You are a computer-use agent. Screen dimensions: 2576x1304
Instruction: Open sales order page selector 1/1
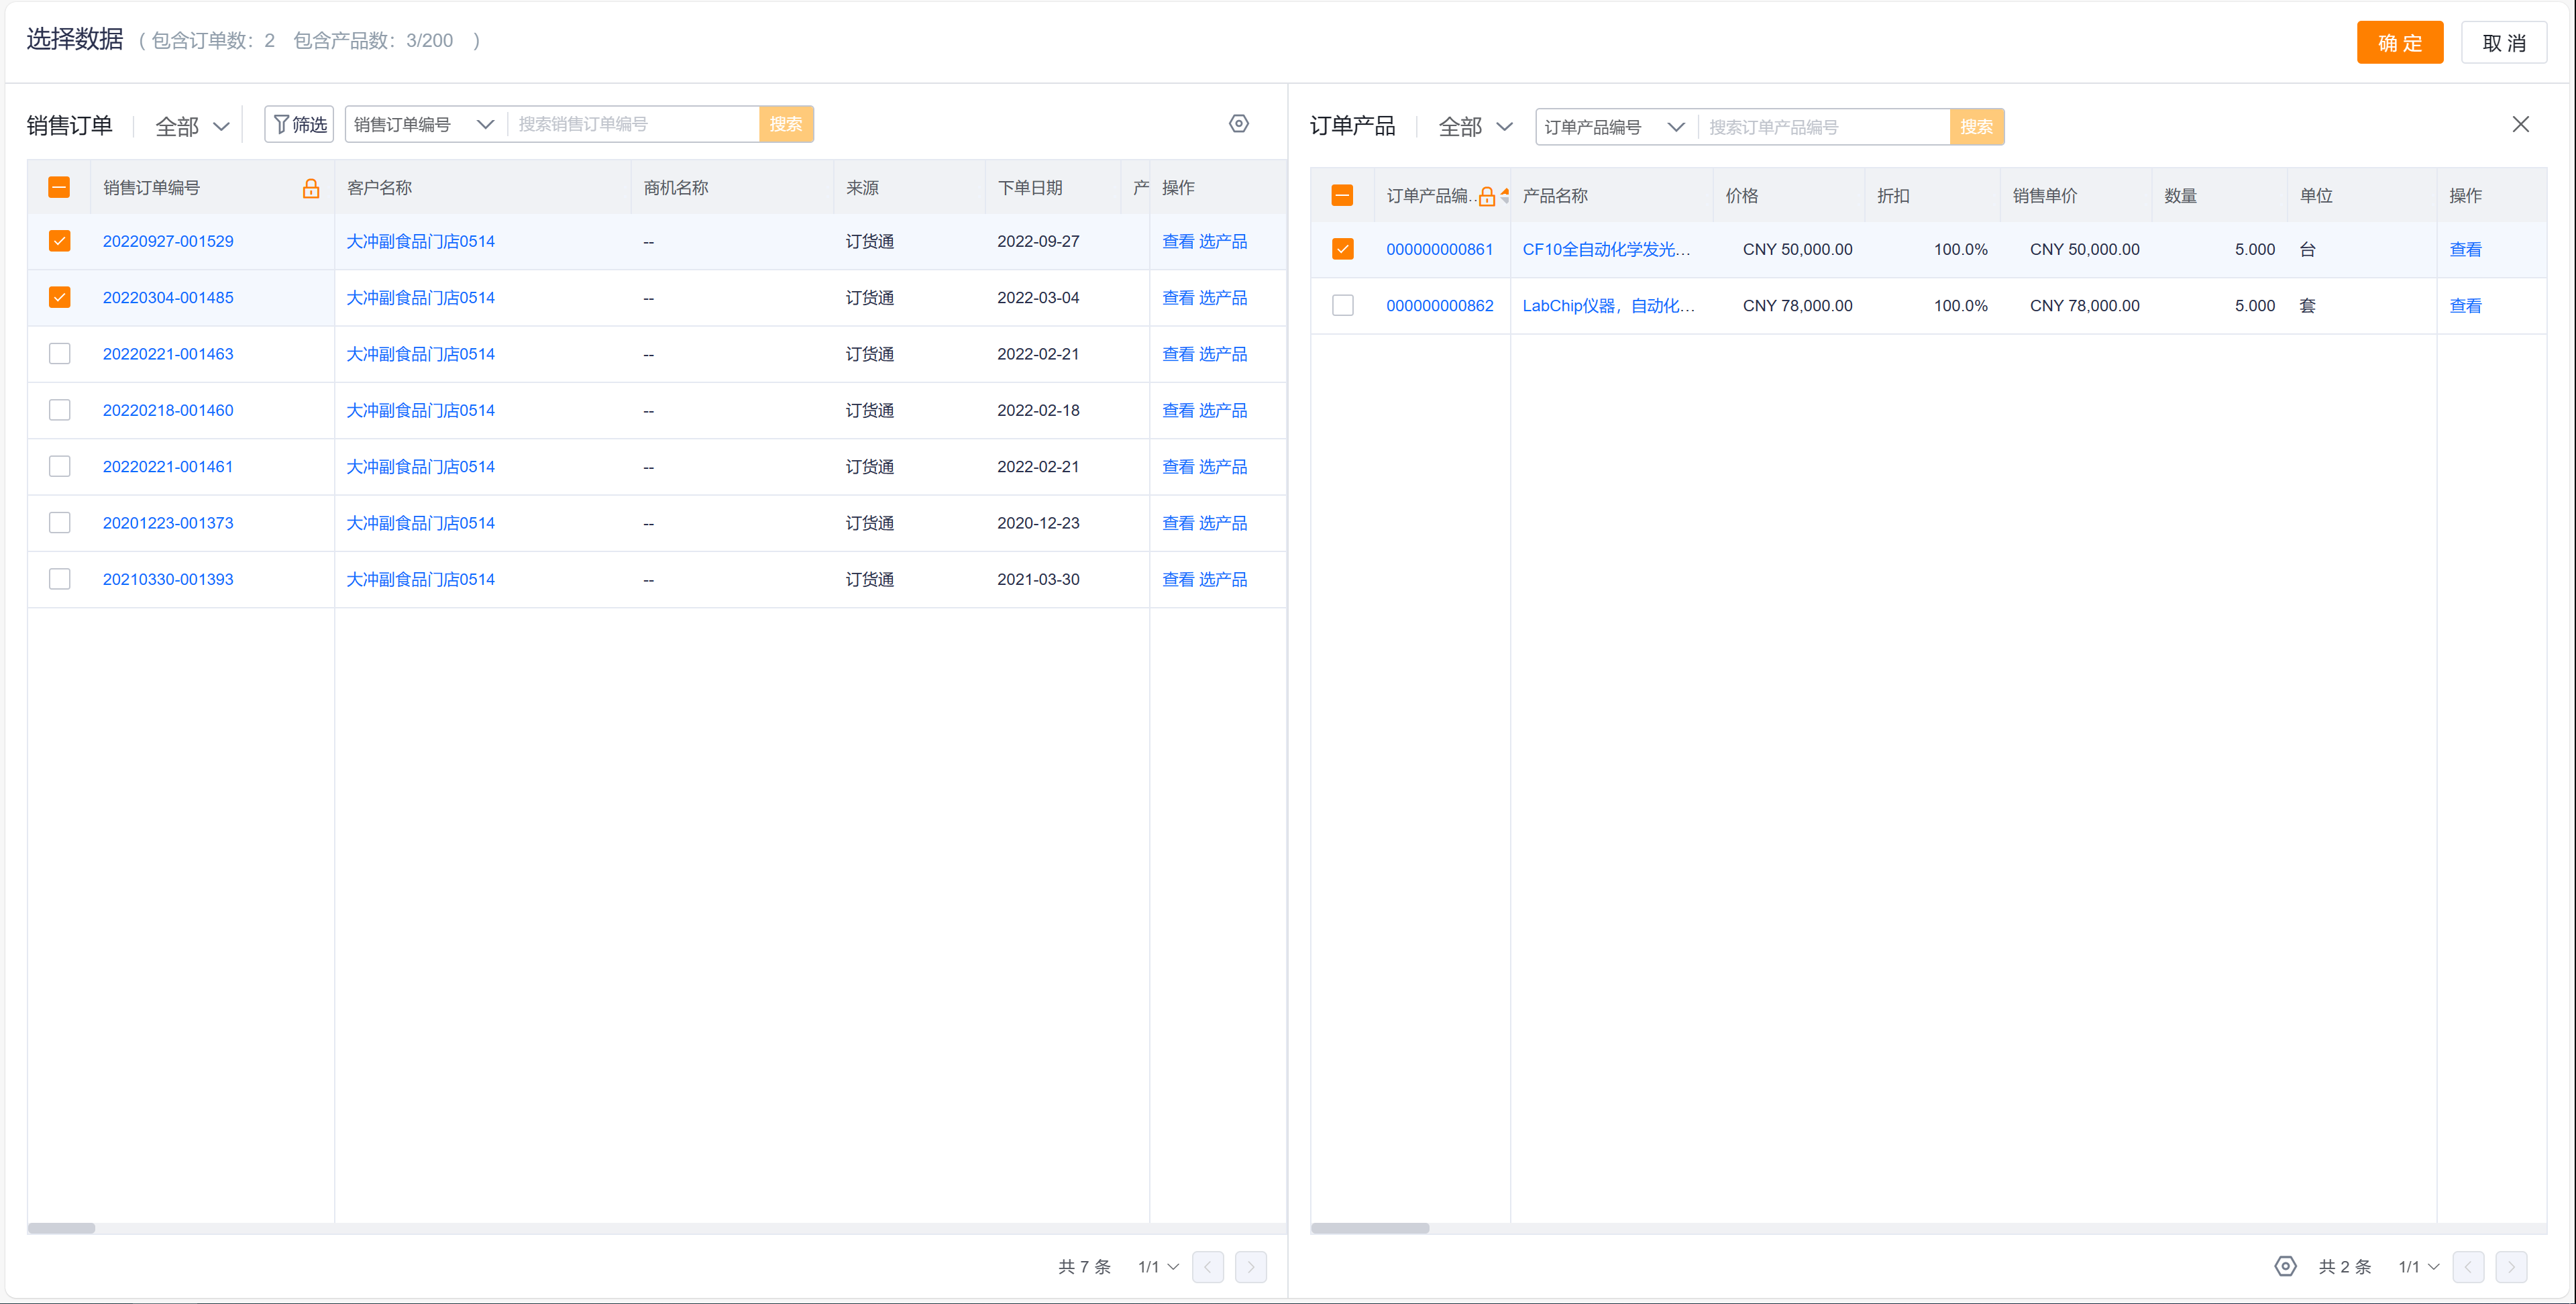[x=1158, y=1266]
